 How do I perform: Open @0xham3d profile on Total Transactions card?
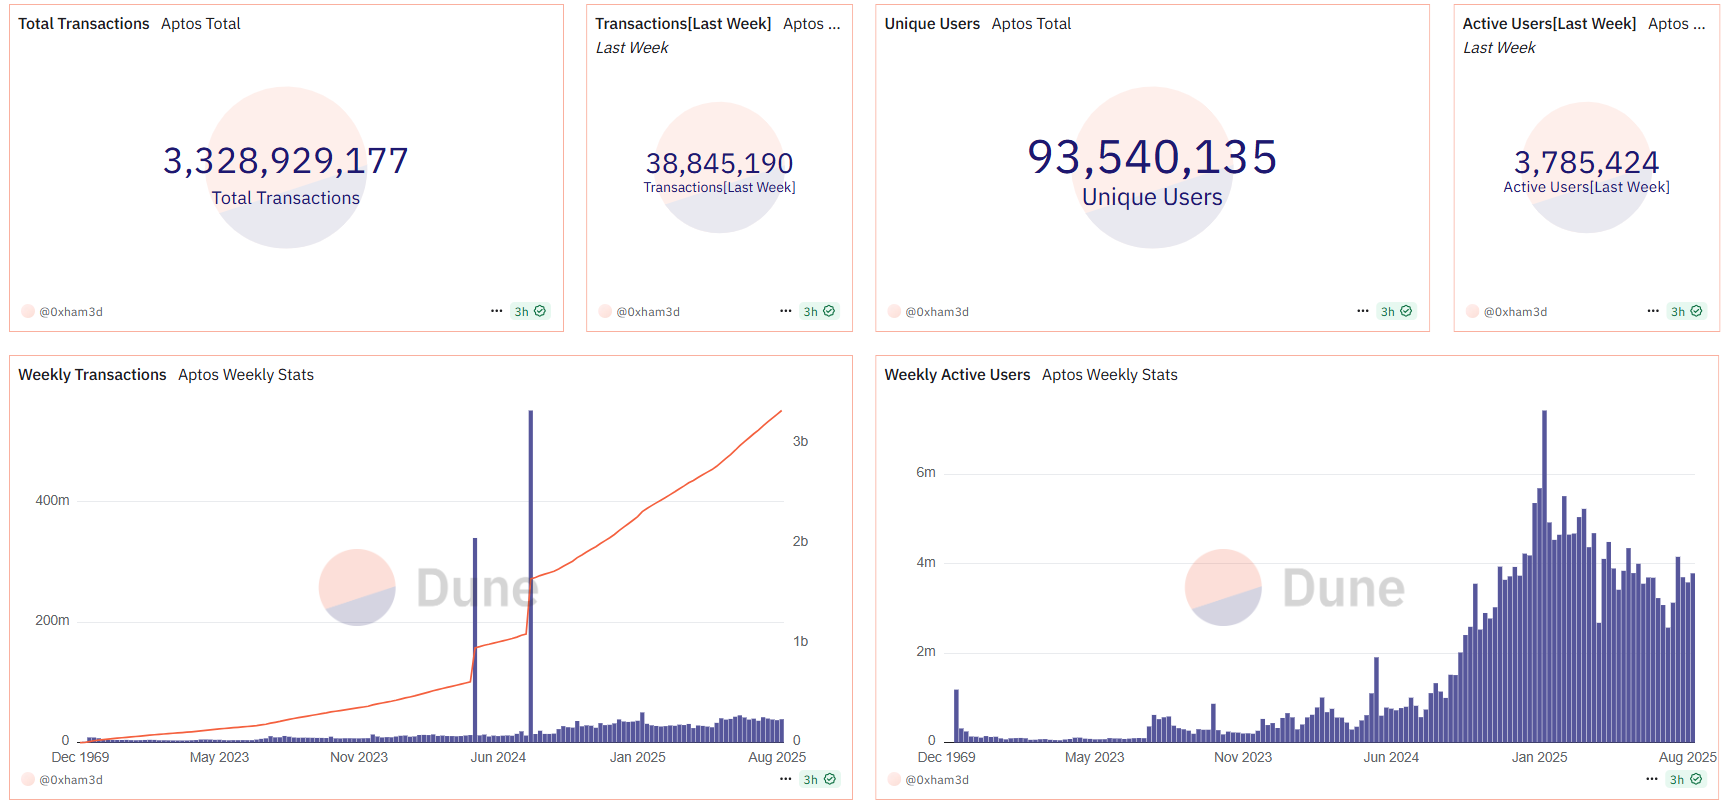click(x=62, y=312)
